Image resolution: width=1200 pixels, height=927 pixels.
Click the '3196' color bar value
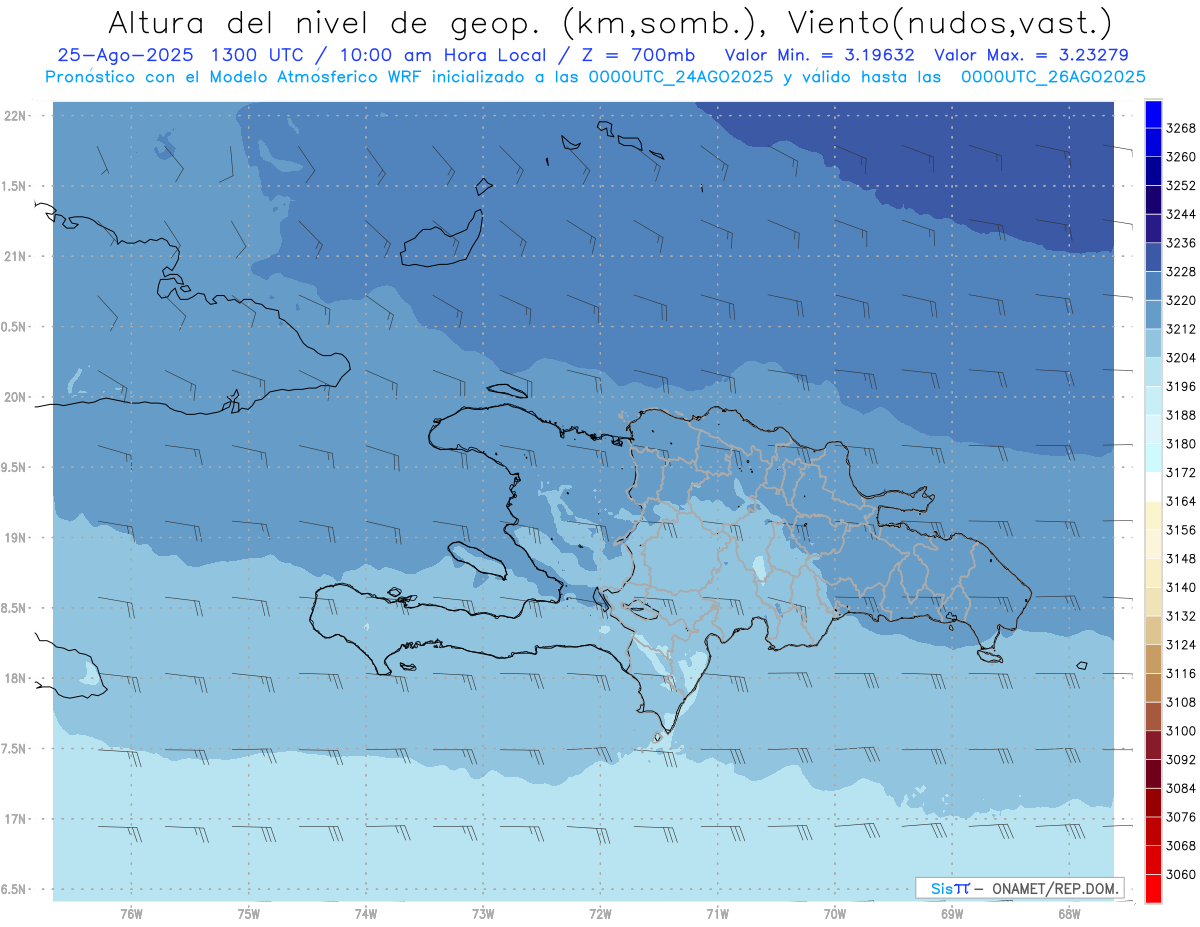pyautogui.click(x=1182, y=386)
